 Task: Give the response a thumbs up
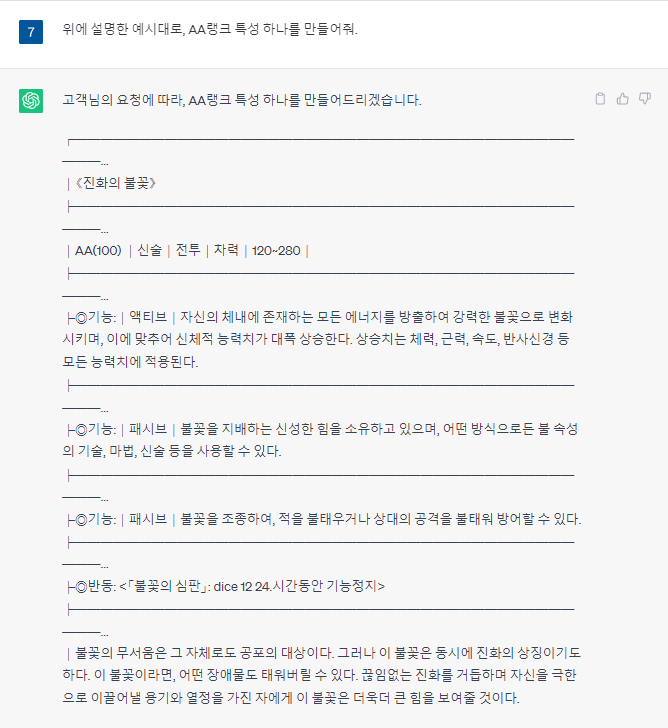click(622, 99)
